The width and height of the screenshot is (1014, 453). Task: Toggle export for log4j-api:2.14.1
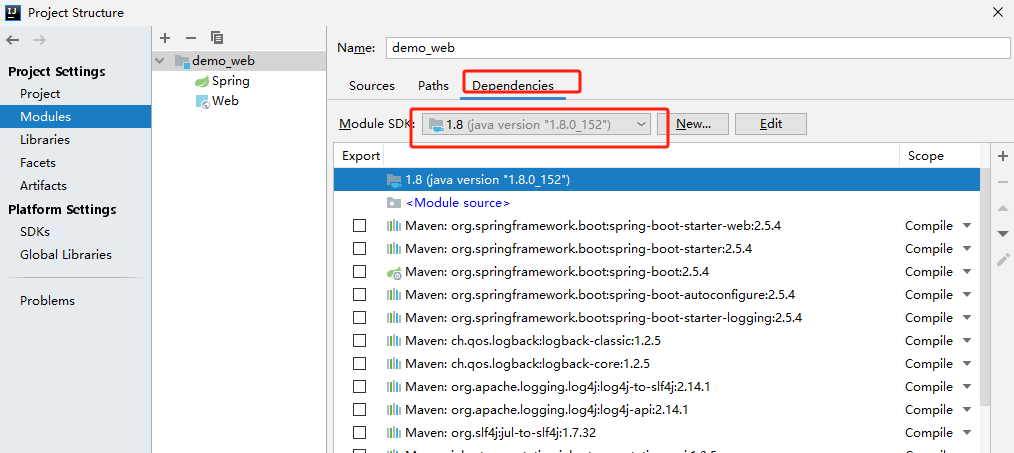tap(359, 410)
